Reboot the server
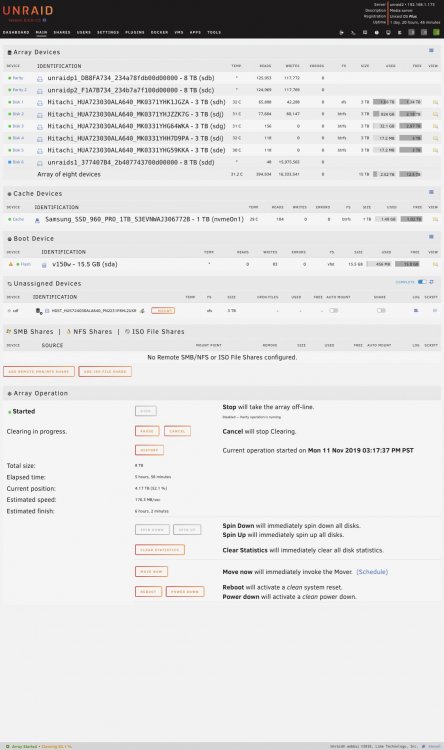 tap(148, 592)
